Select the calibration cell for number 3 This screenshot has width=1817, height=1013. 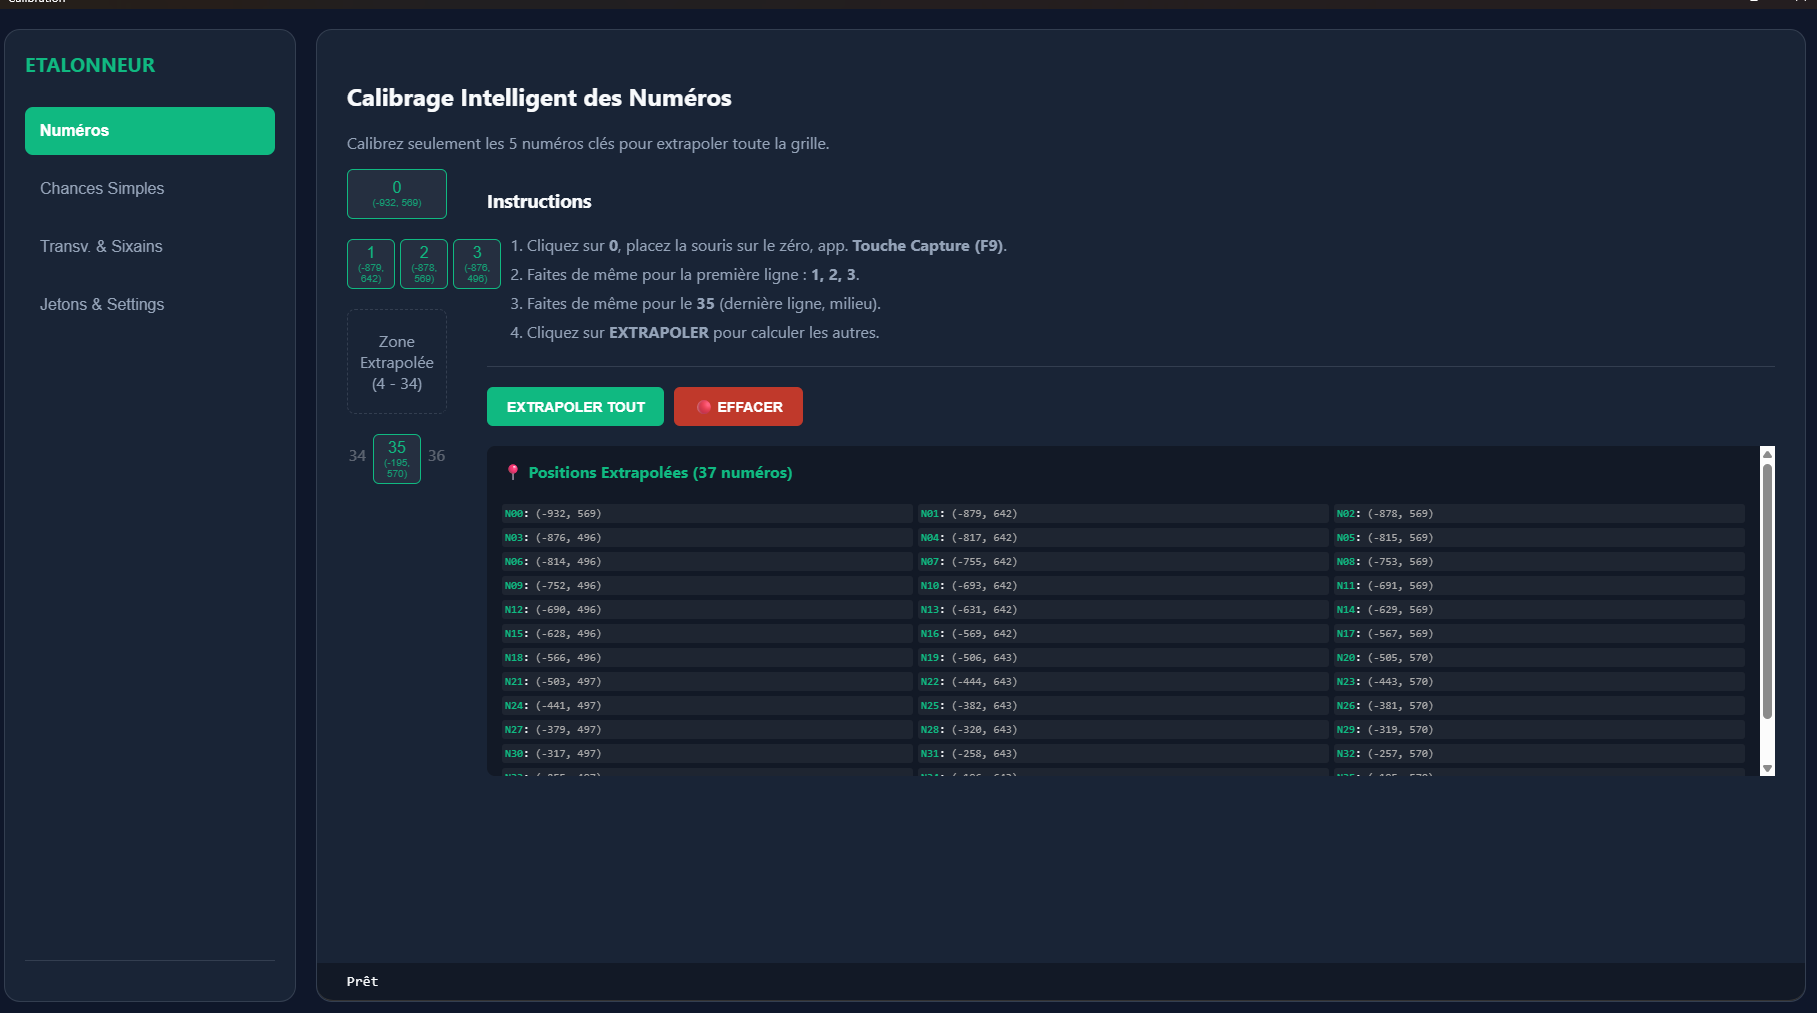point(476,263)
